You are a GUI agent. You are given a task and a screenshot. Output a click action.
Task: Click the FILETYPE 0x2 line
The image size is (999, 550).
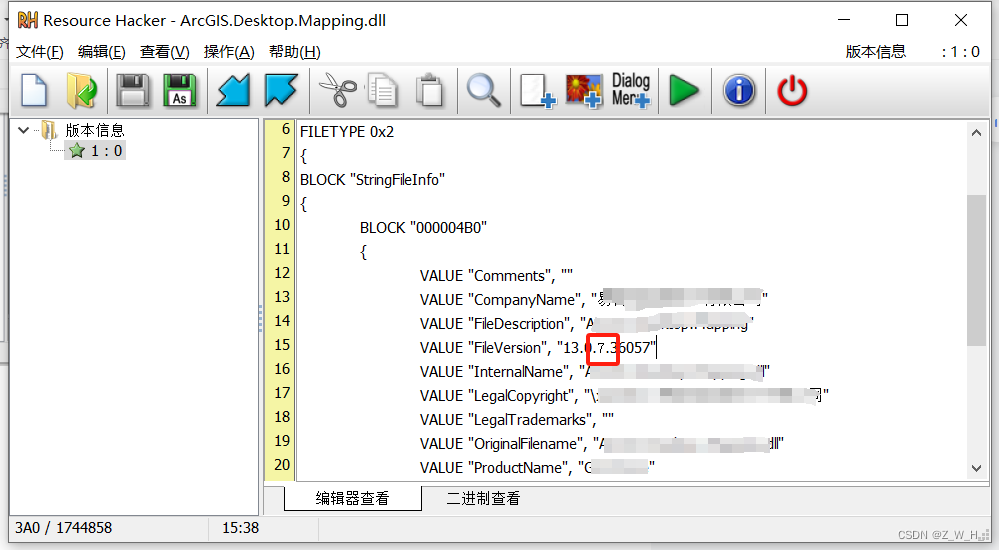pyautogui.click(x=347, y=132)
